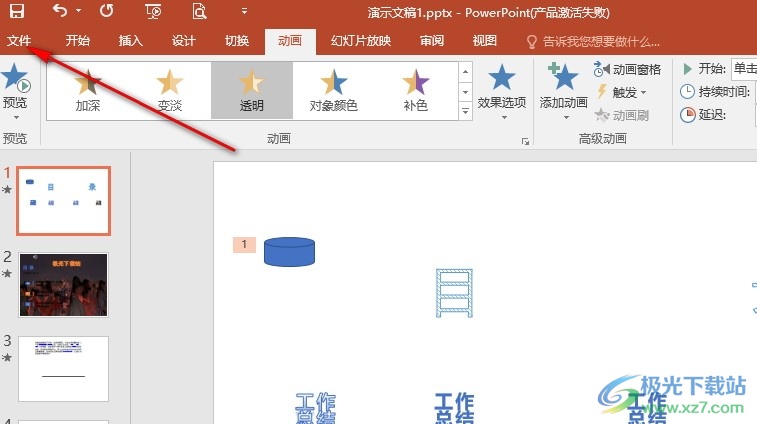Open the 审阅 tab
The height and width of the screenshot is (424, 757).
(432, 41)
